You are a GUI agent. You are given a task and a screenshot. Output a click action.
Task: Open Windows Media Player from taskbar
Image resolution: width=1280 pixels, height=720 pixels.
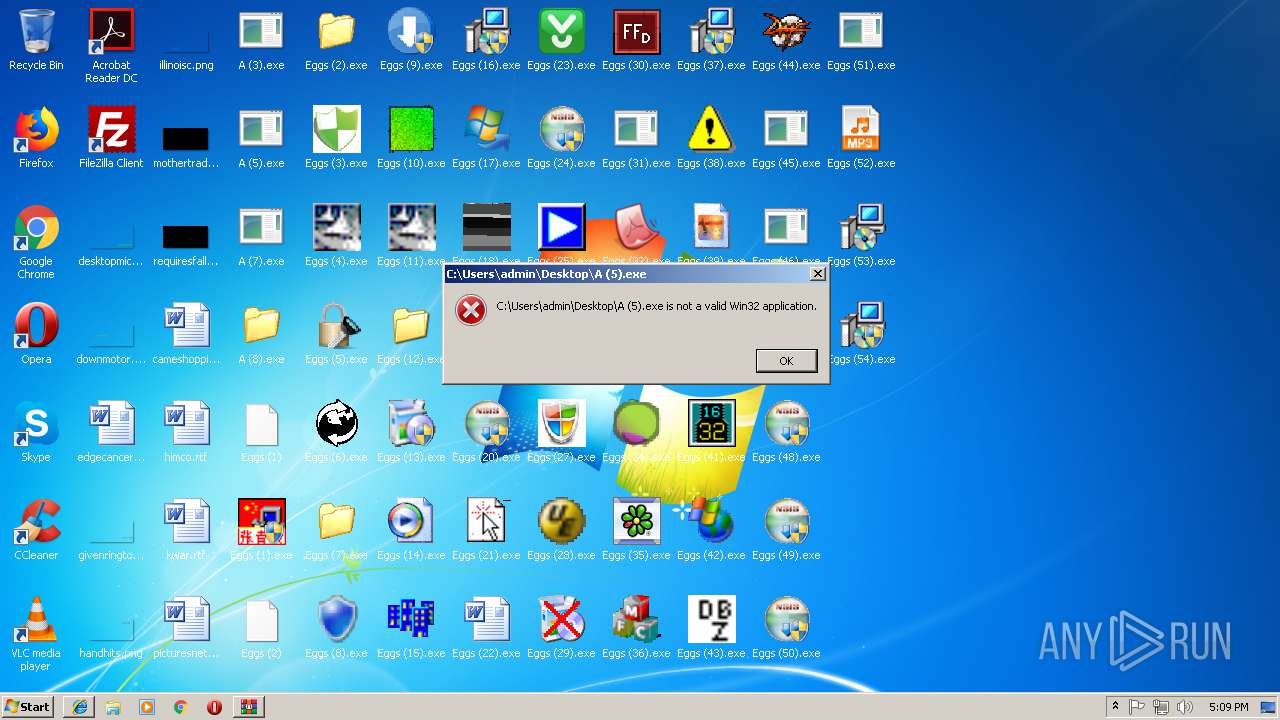click(147, 707)
